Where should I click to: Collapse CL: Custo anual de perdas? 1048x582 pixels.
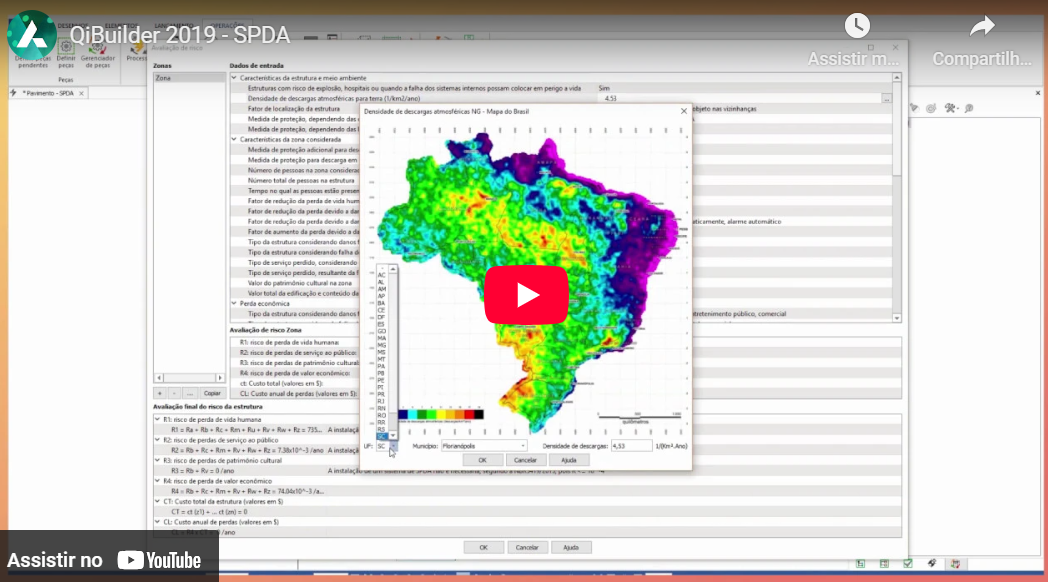click(158, 522)
